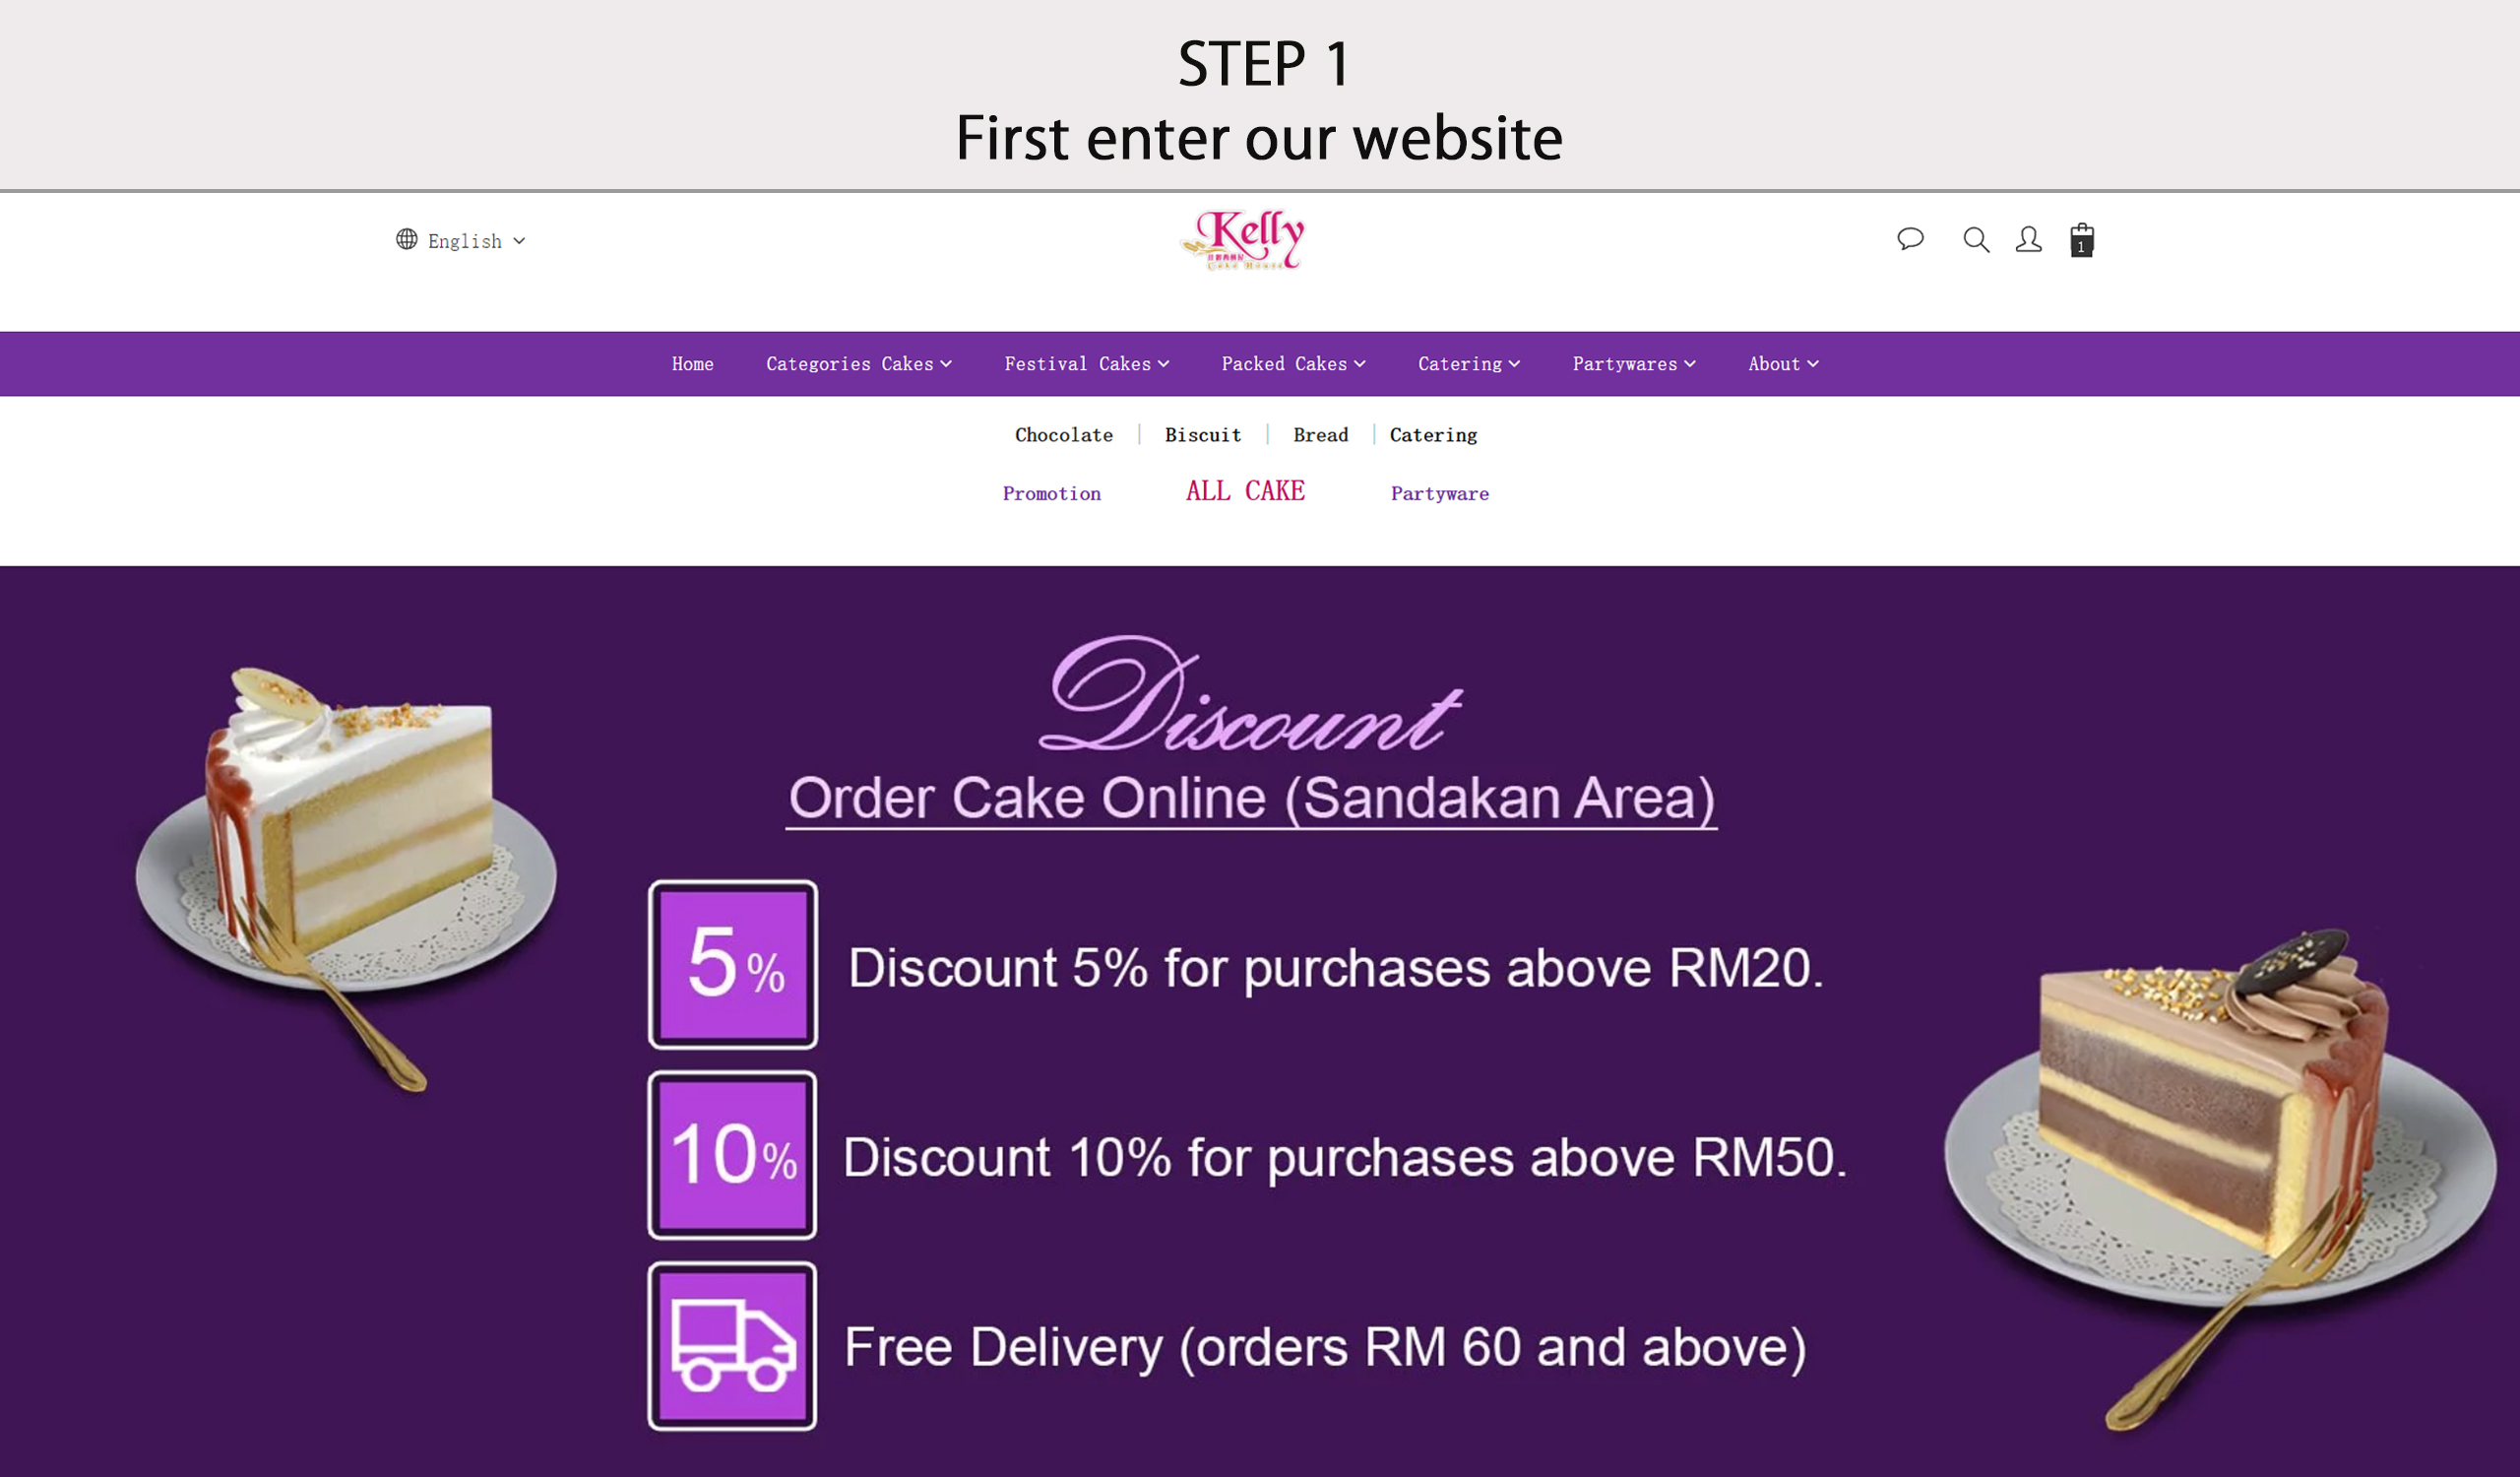Open the chat message bubble icon
Viewport: 2520px width, 1477px height.
[x=1910, y=239]
